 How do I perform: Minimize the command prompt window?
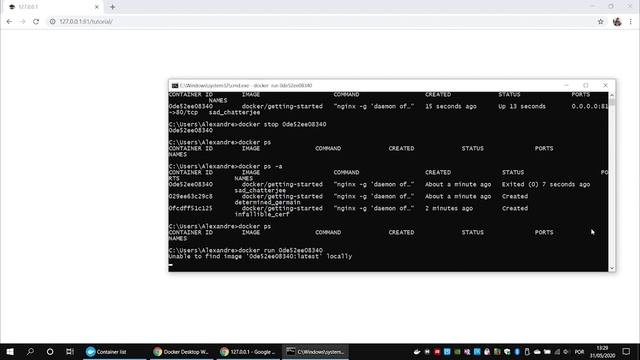click(x=566, y=85)
